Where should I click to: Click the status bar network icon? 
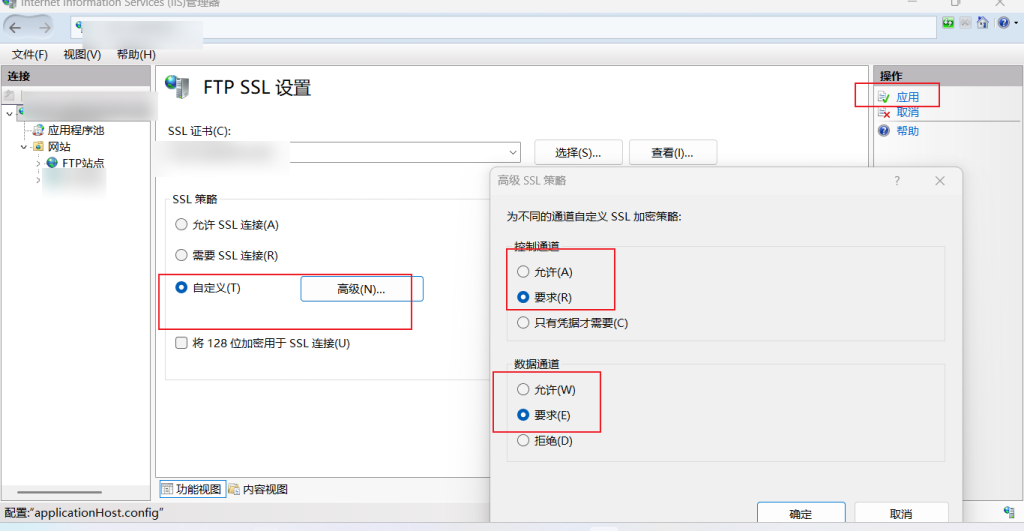coord(1009,513)
